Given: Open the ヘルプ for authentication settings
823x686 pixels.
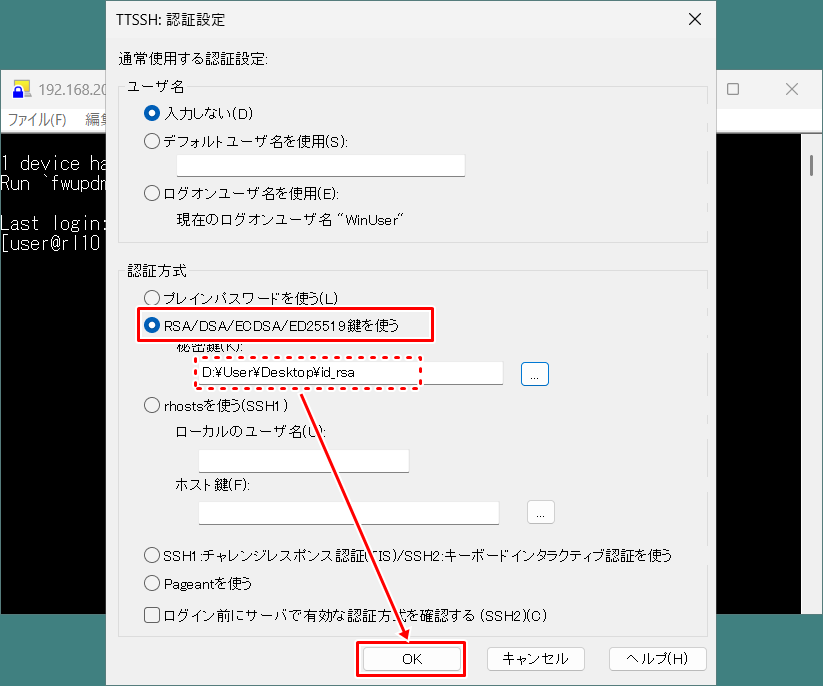Looking at the screenshot, I should 657,658.
